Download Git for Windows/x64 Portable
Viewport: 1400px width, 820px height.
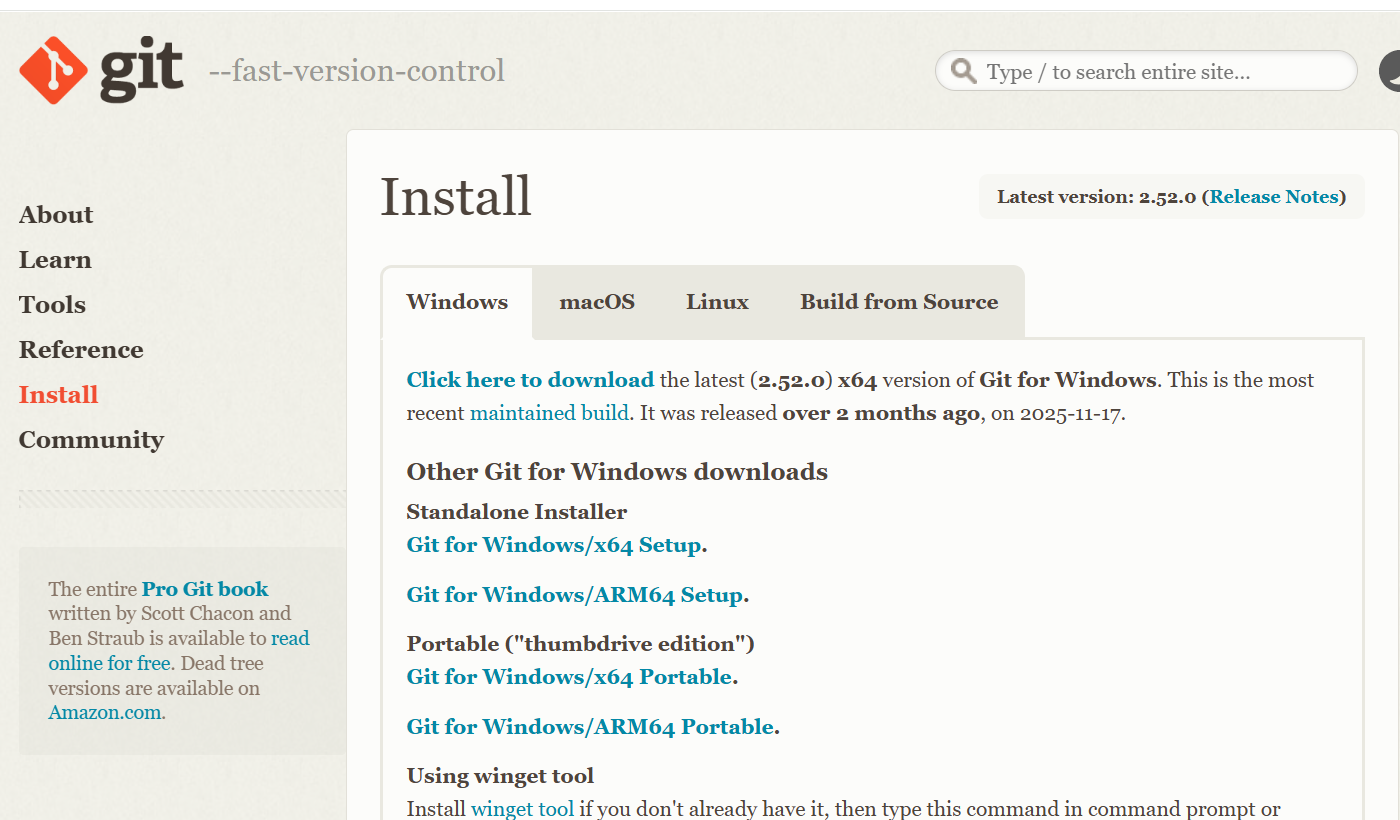[x=569, y=677]
